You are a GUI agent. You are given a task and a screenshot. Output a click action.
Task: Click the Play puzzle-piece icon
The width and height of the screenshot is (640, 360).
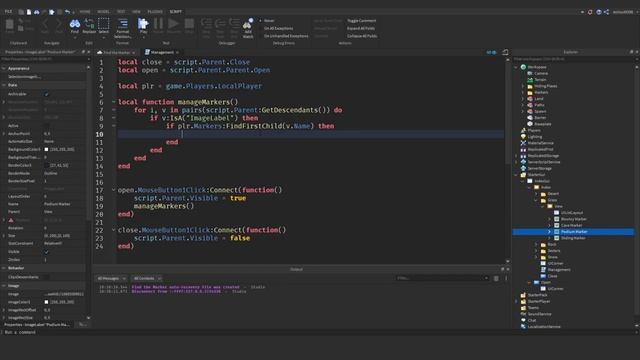[143, 24]
